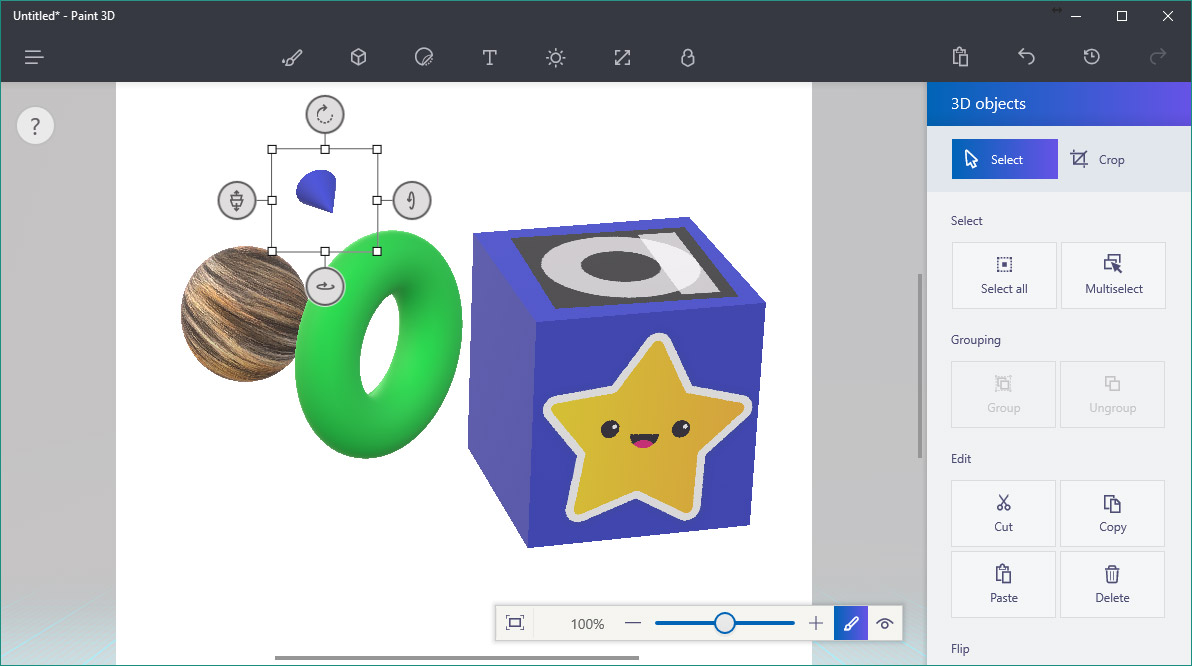This screenshot has height=666, width=1192.
Task: Switch to the Crop tab
Action: click(x=1098, y=159)
